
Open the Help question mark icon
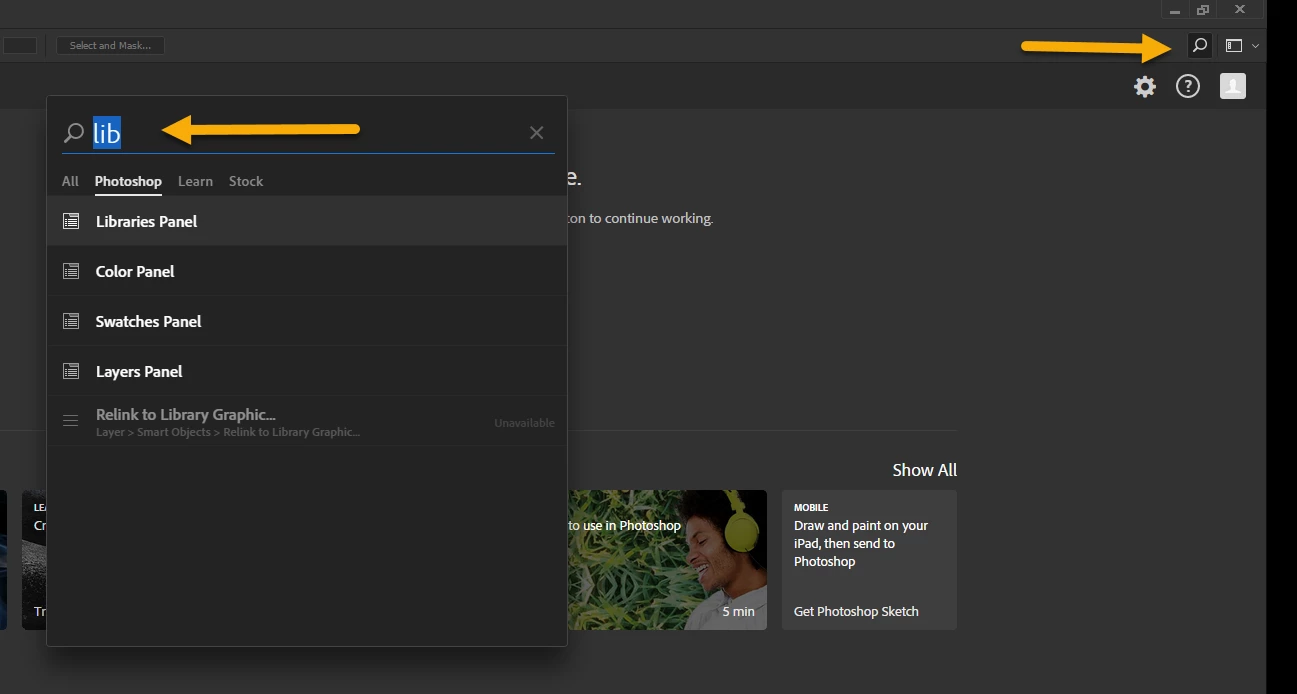tap(1188, 87)
